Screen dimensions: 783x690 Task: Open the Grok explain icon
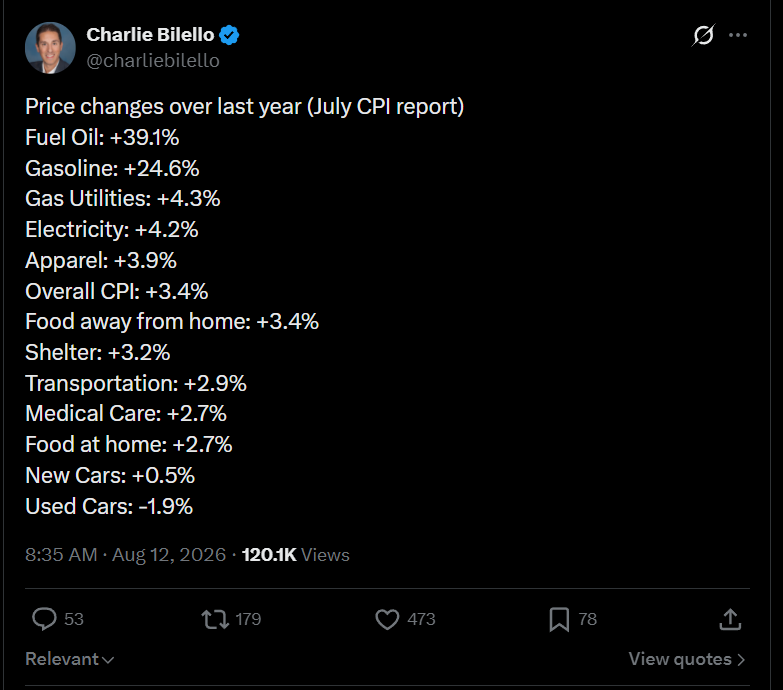pos(703,35)
